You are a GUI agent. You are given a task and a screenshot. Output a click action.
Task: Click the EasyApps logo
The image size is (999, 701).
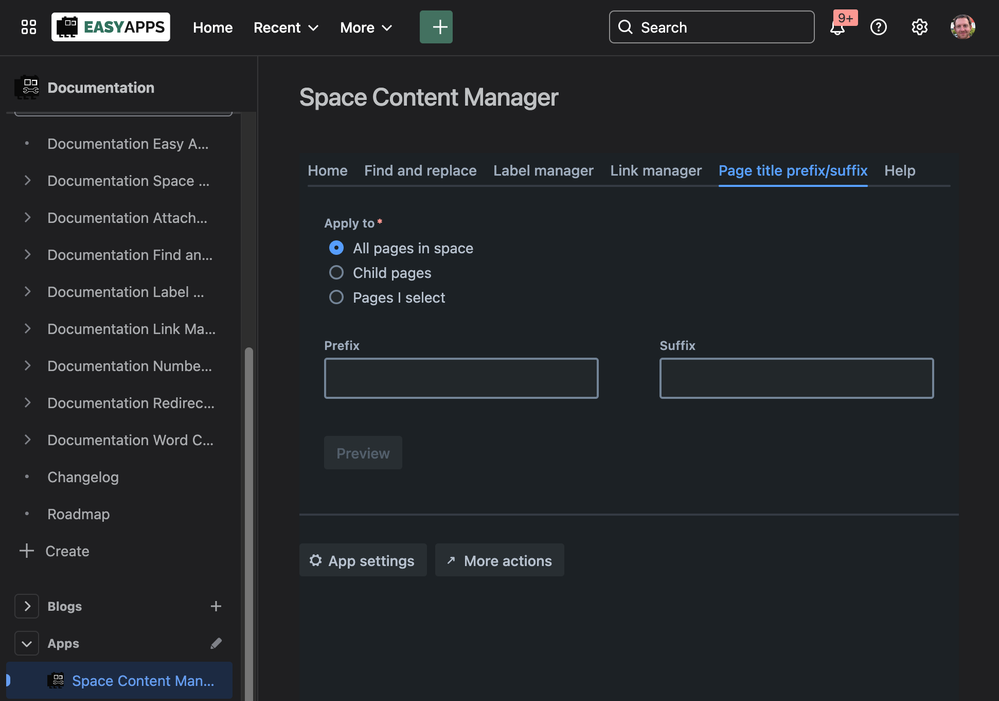click(x=111, y=27)
